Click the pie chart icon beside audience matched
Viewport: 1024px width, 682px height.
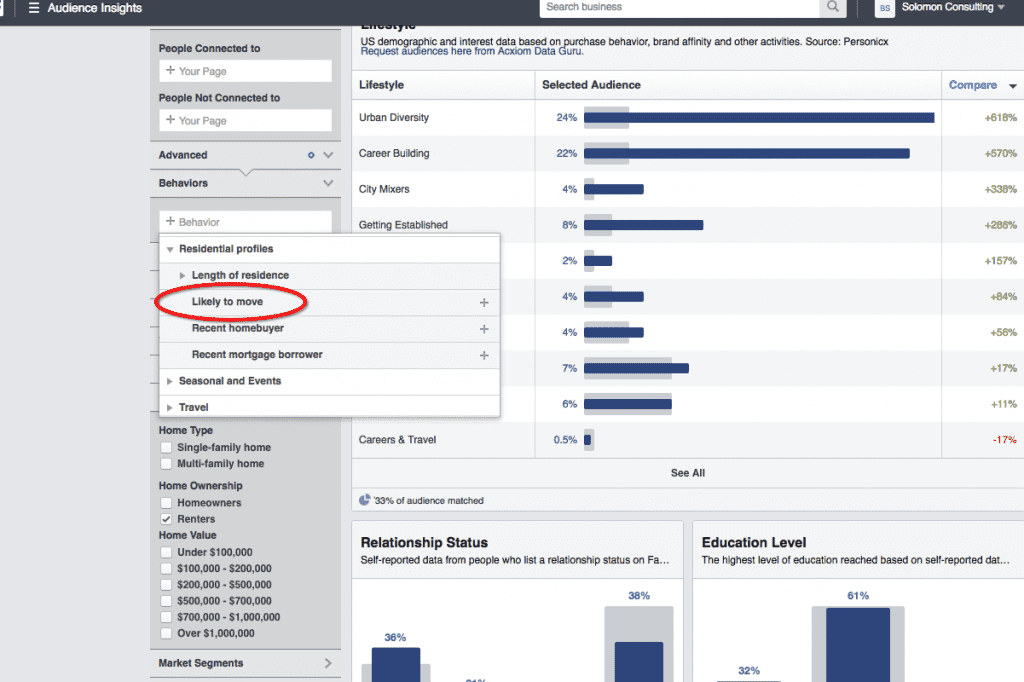pyautogui.click(x=364, y=500)
